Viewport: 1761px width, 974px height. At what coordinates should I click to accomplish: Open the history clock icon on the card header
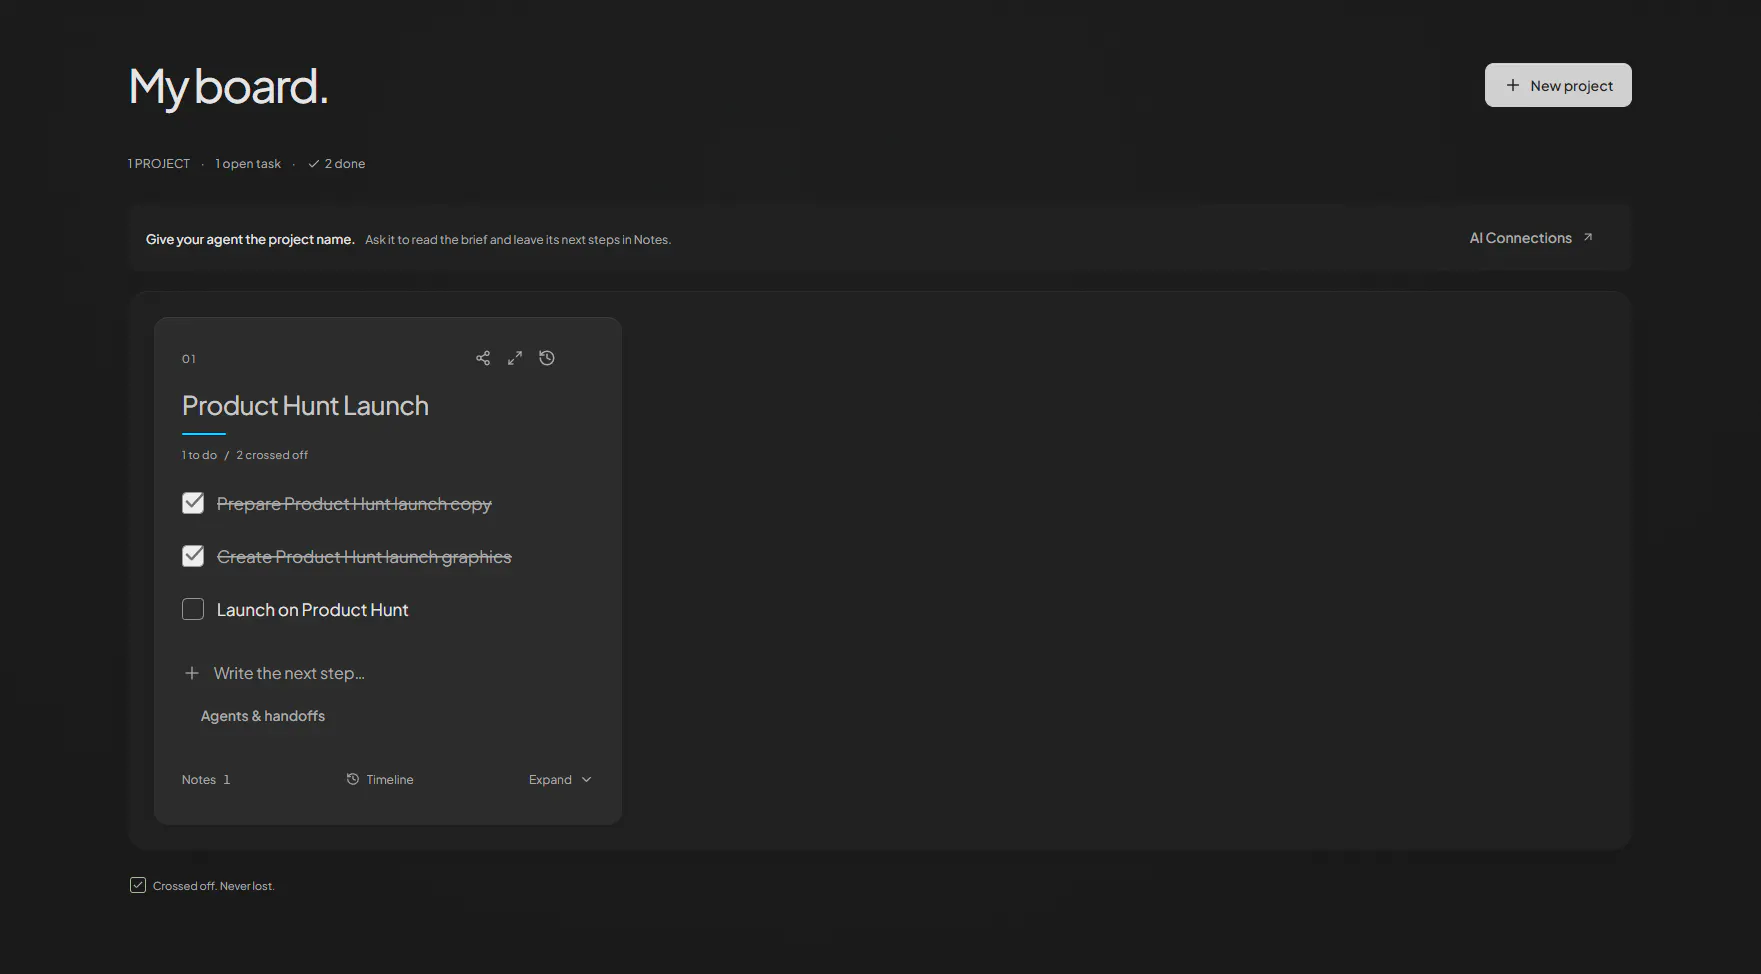[547, 358]
